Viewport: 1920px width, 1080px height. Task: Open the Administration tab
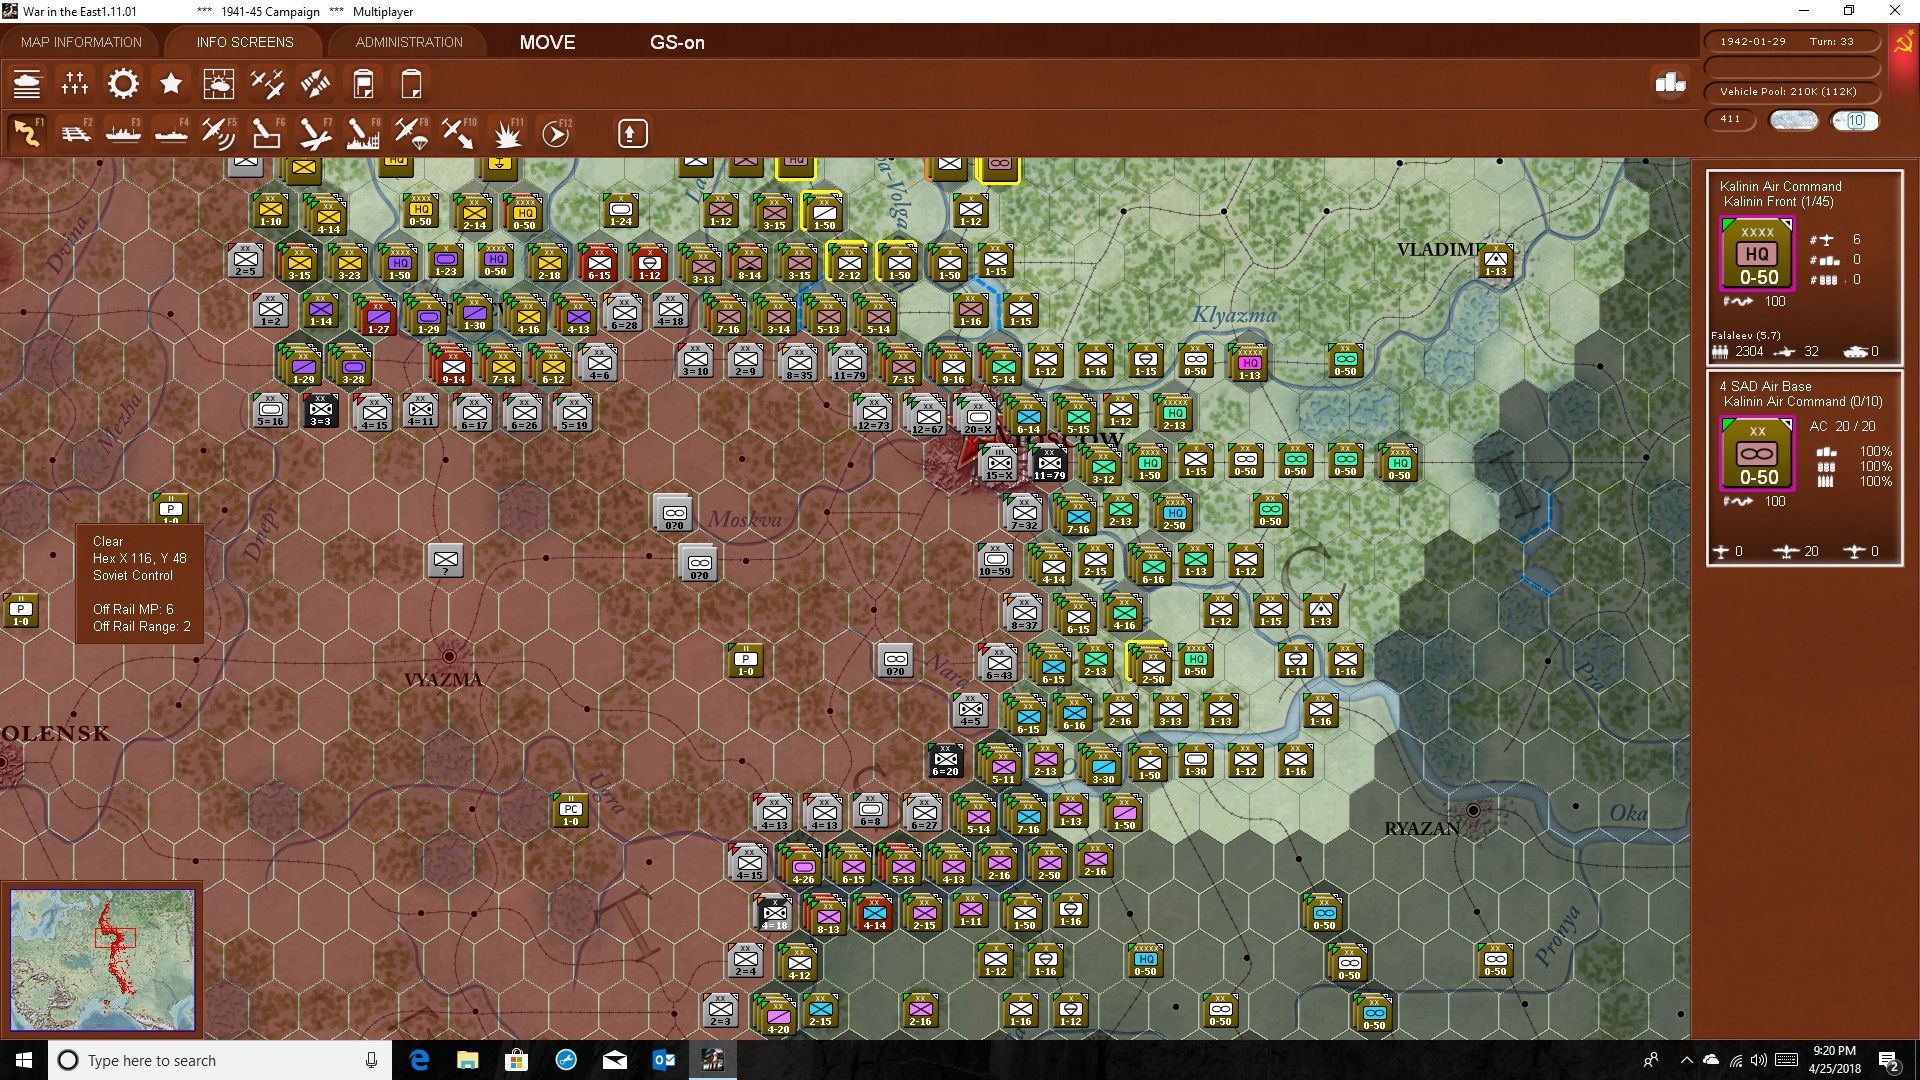click(409, 42)
